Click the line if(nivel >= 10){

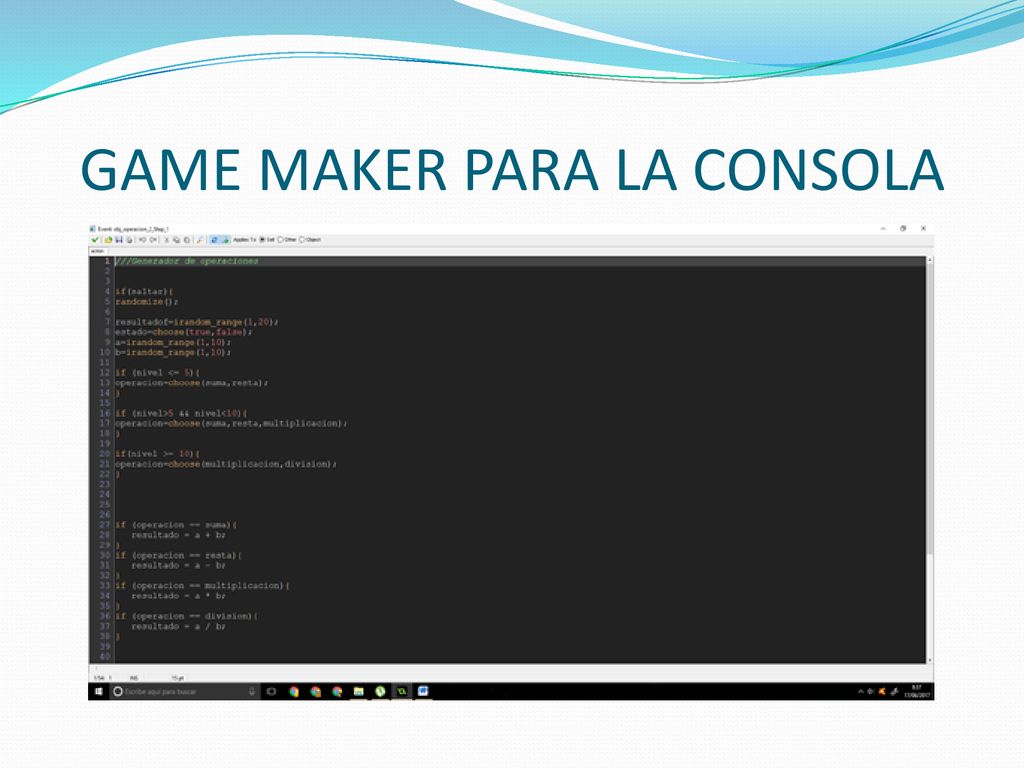click(157, 453)
